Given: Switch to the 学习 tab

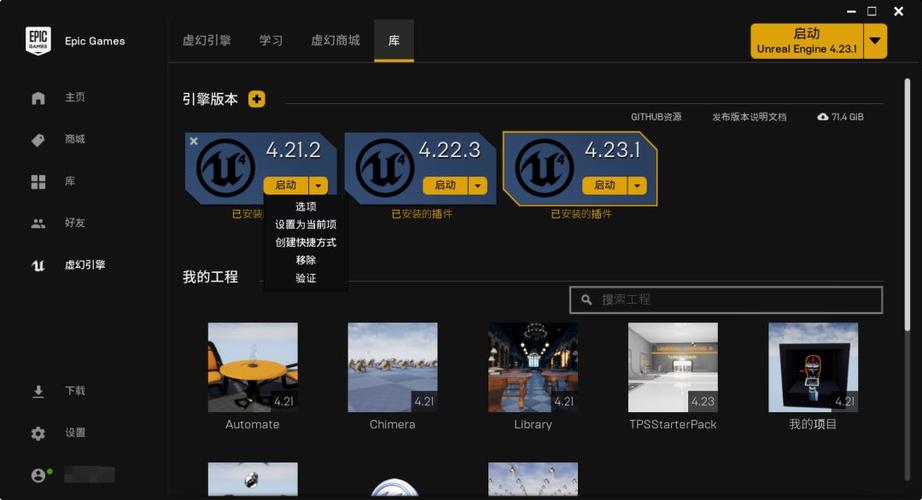Looking at the screenshot, I should [x=271, y=41].
